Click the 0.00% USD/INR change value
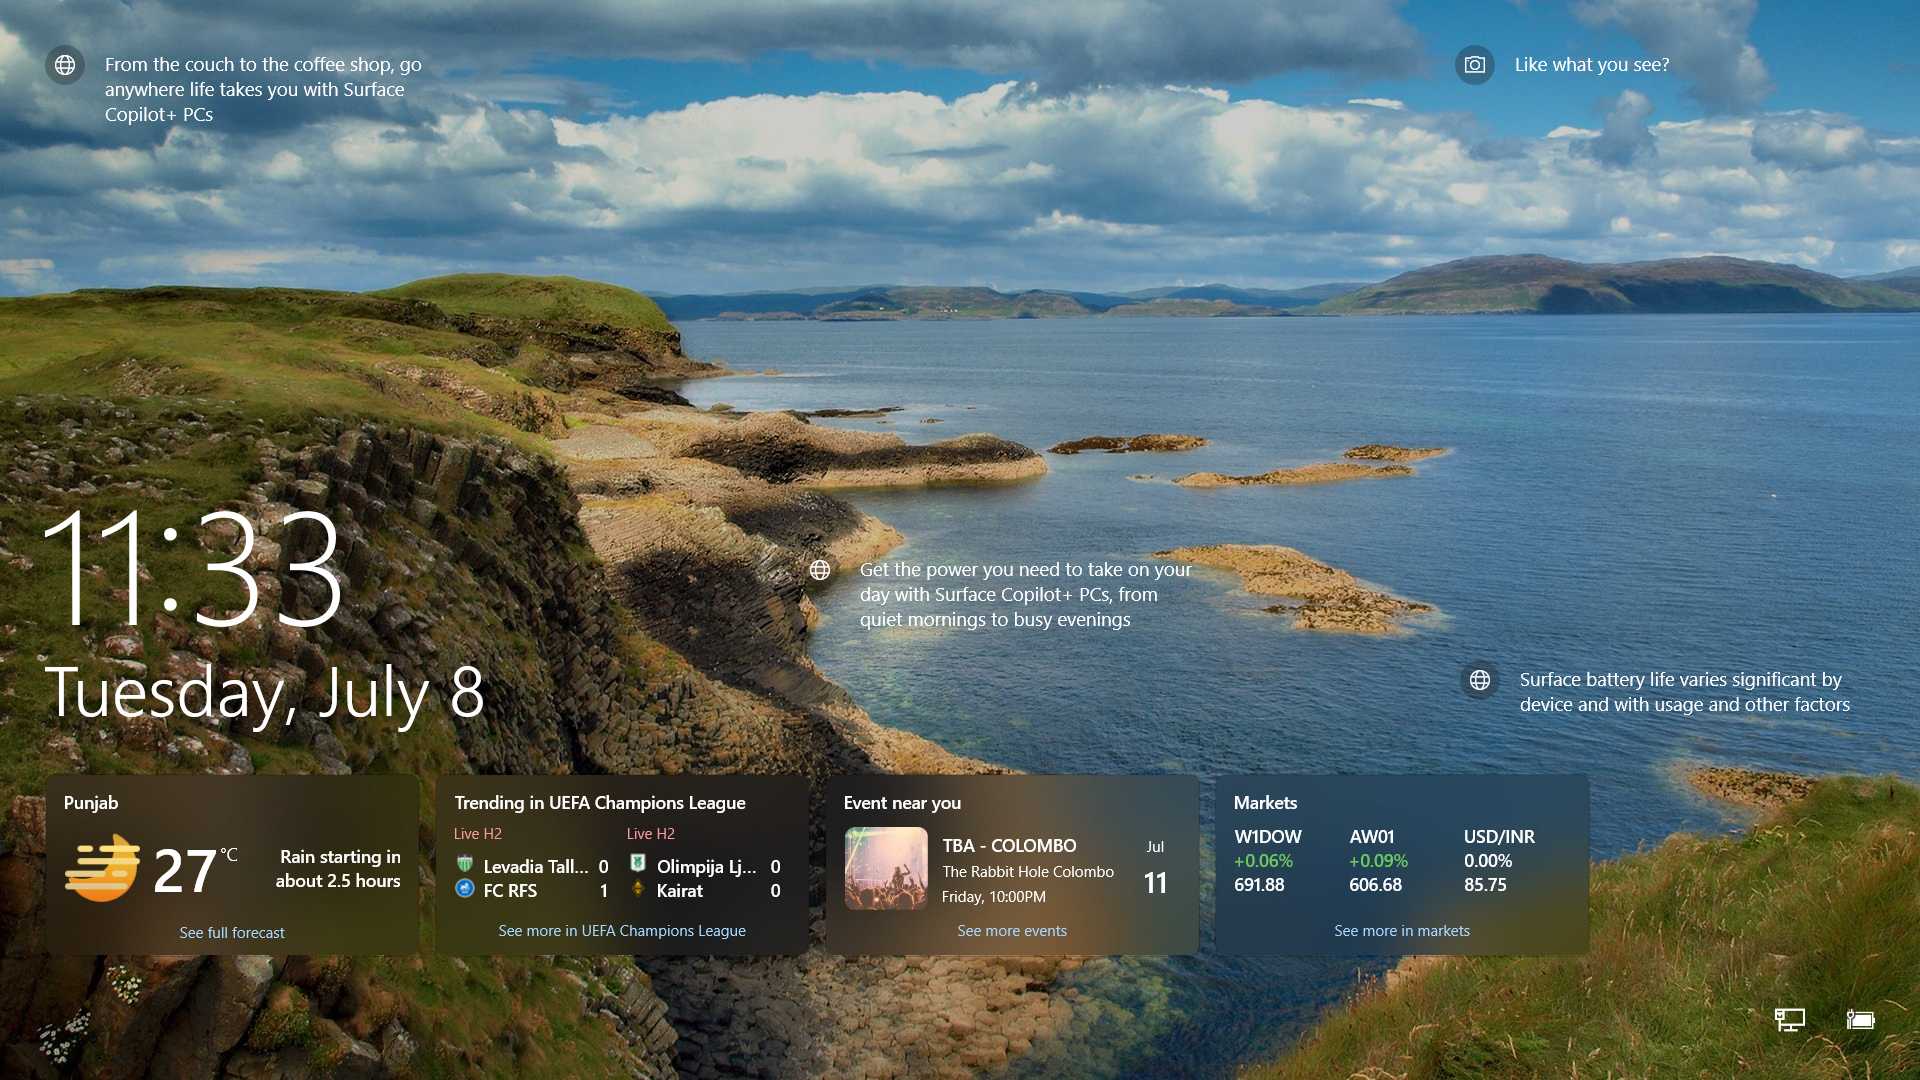Viewport: 1920px width, 1080px height. point(1488,861)
